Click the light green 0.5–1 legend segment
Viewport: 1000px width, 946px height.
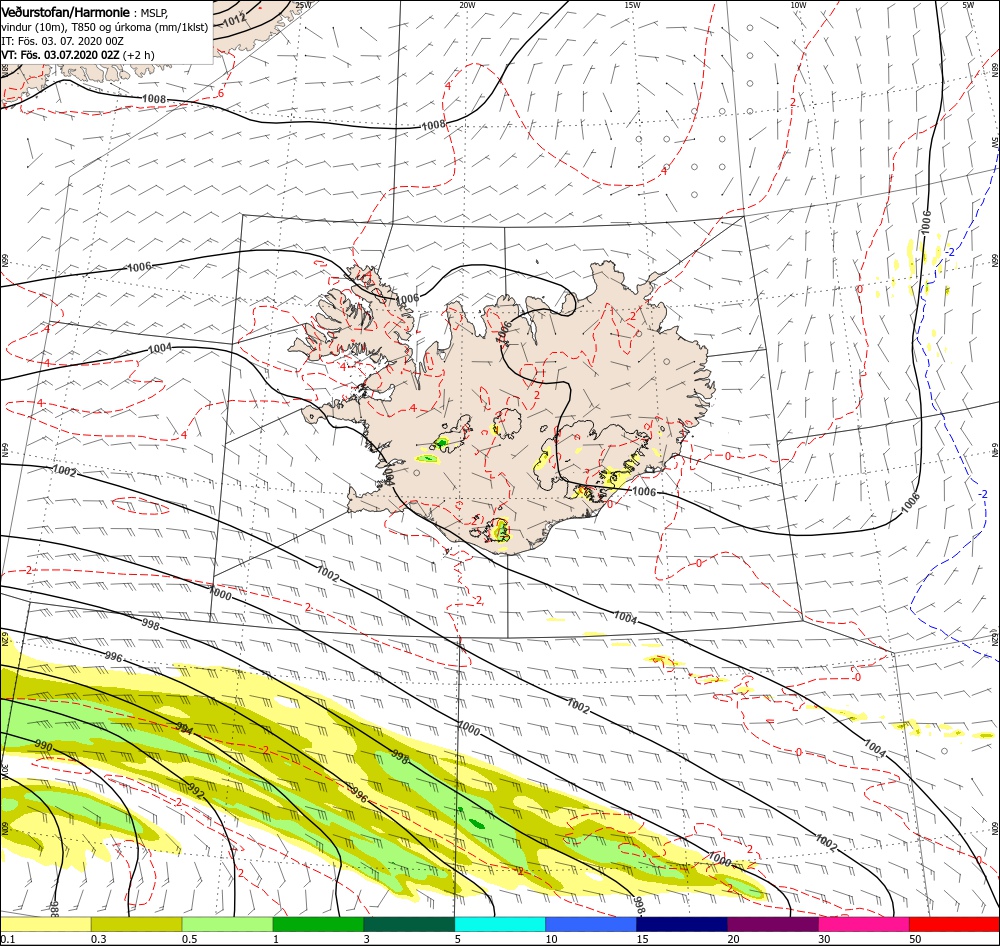(x=228, y=924)
